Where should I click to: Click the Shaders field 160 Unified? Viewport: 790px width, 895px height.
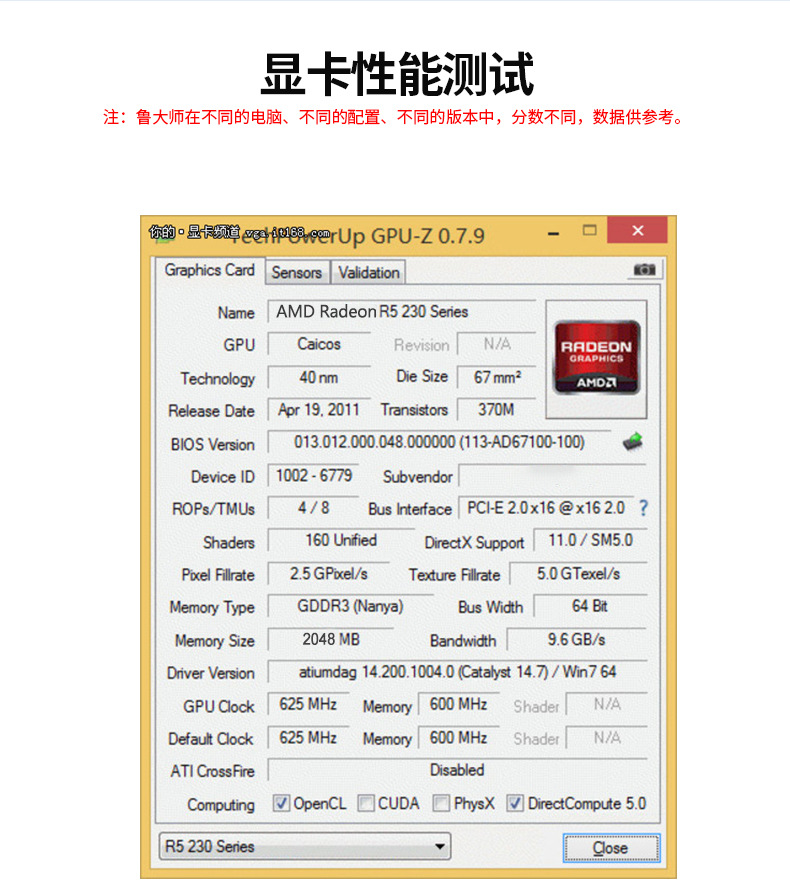tap(341, 541)
